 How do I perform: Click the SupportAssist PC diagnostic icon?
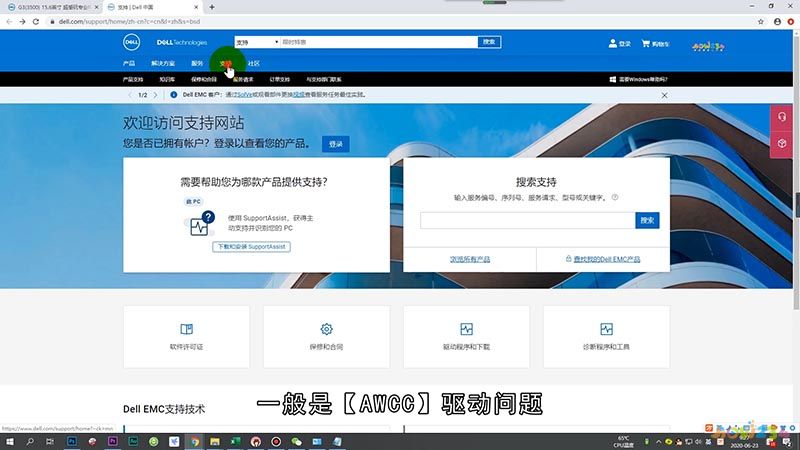pos(200,223)
